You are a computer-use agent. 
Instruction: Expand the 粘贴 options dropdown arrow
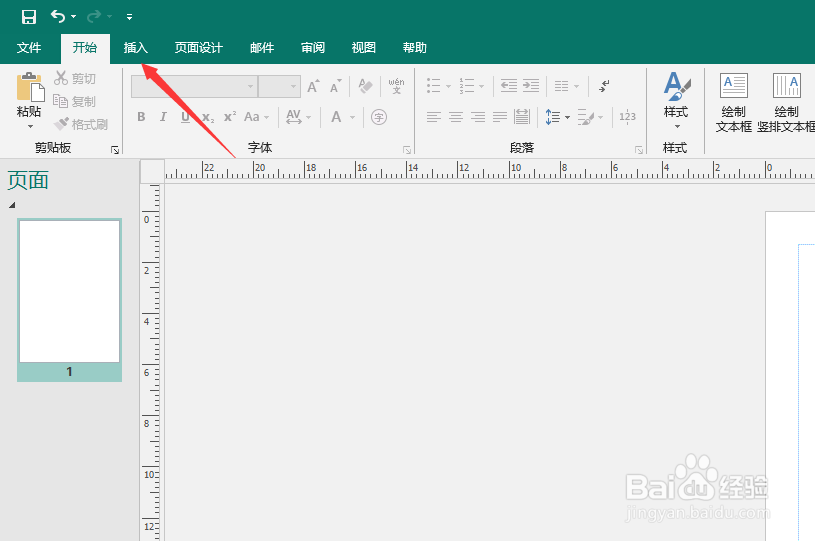(30, 126)
